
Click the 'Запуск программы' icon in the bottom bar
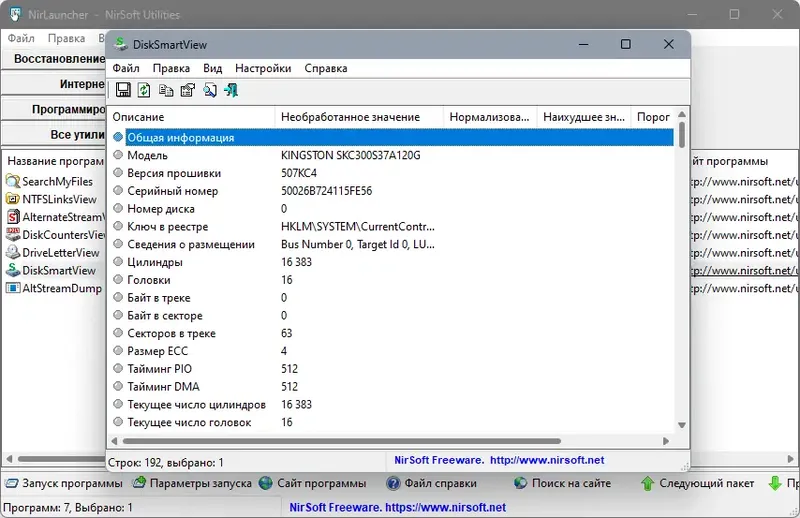coord(11,483)
